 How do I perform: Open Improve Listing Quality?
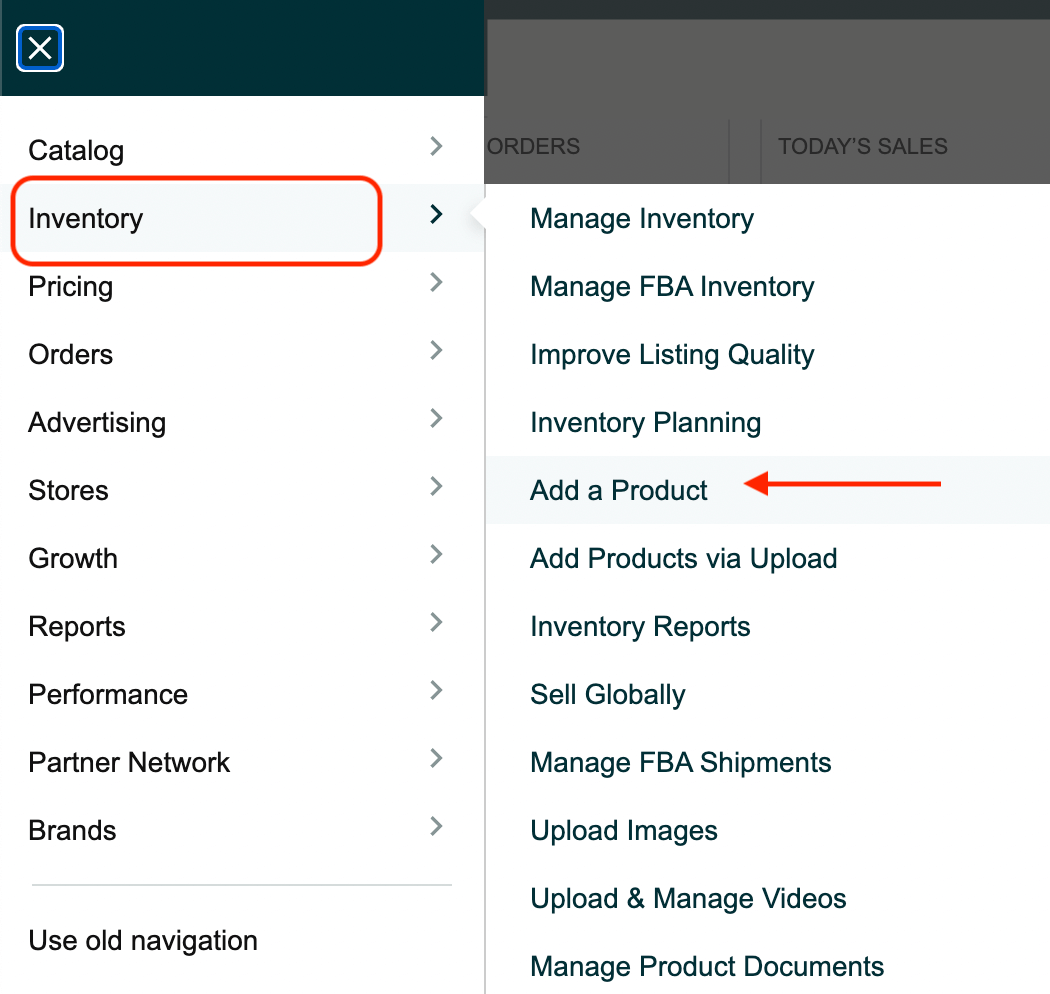click(x=672, y=355)
